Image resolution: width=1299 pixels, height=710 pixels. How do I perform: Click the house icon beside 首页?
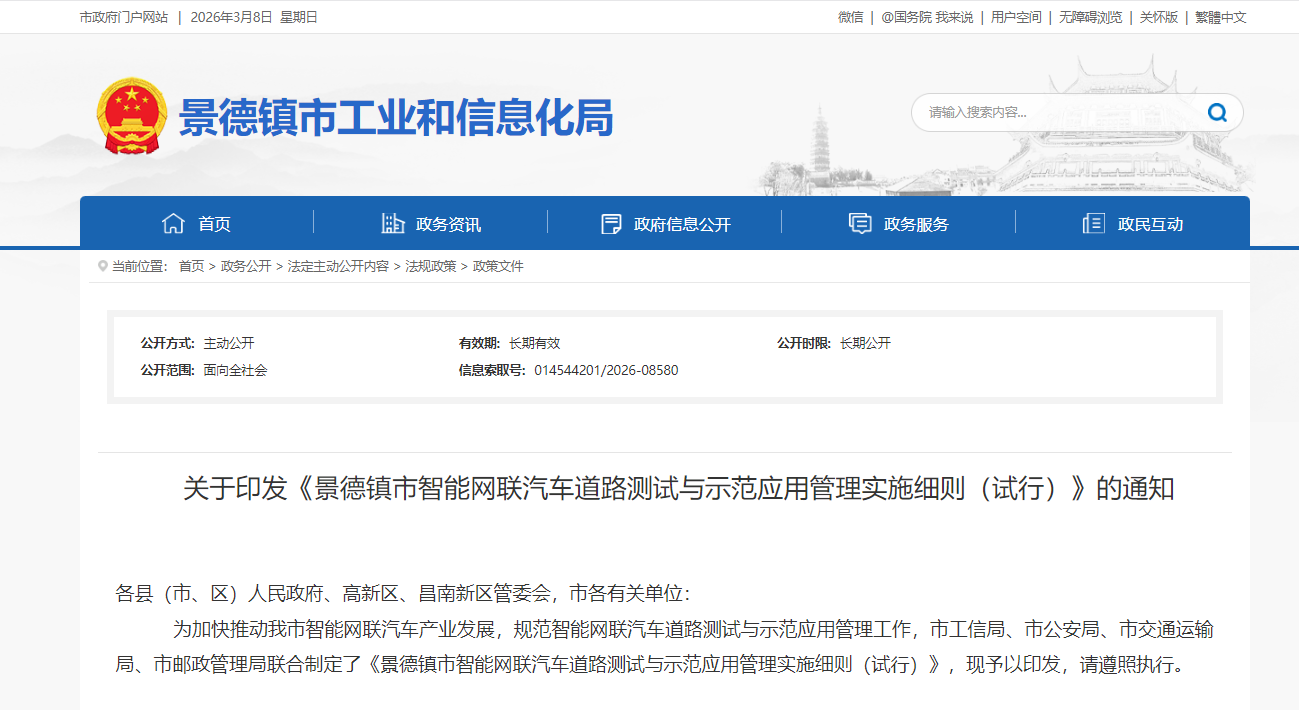[173, 224]
